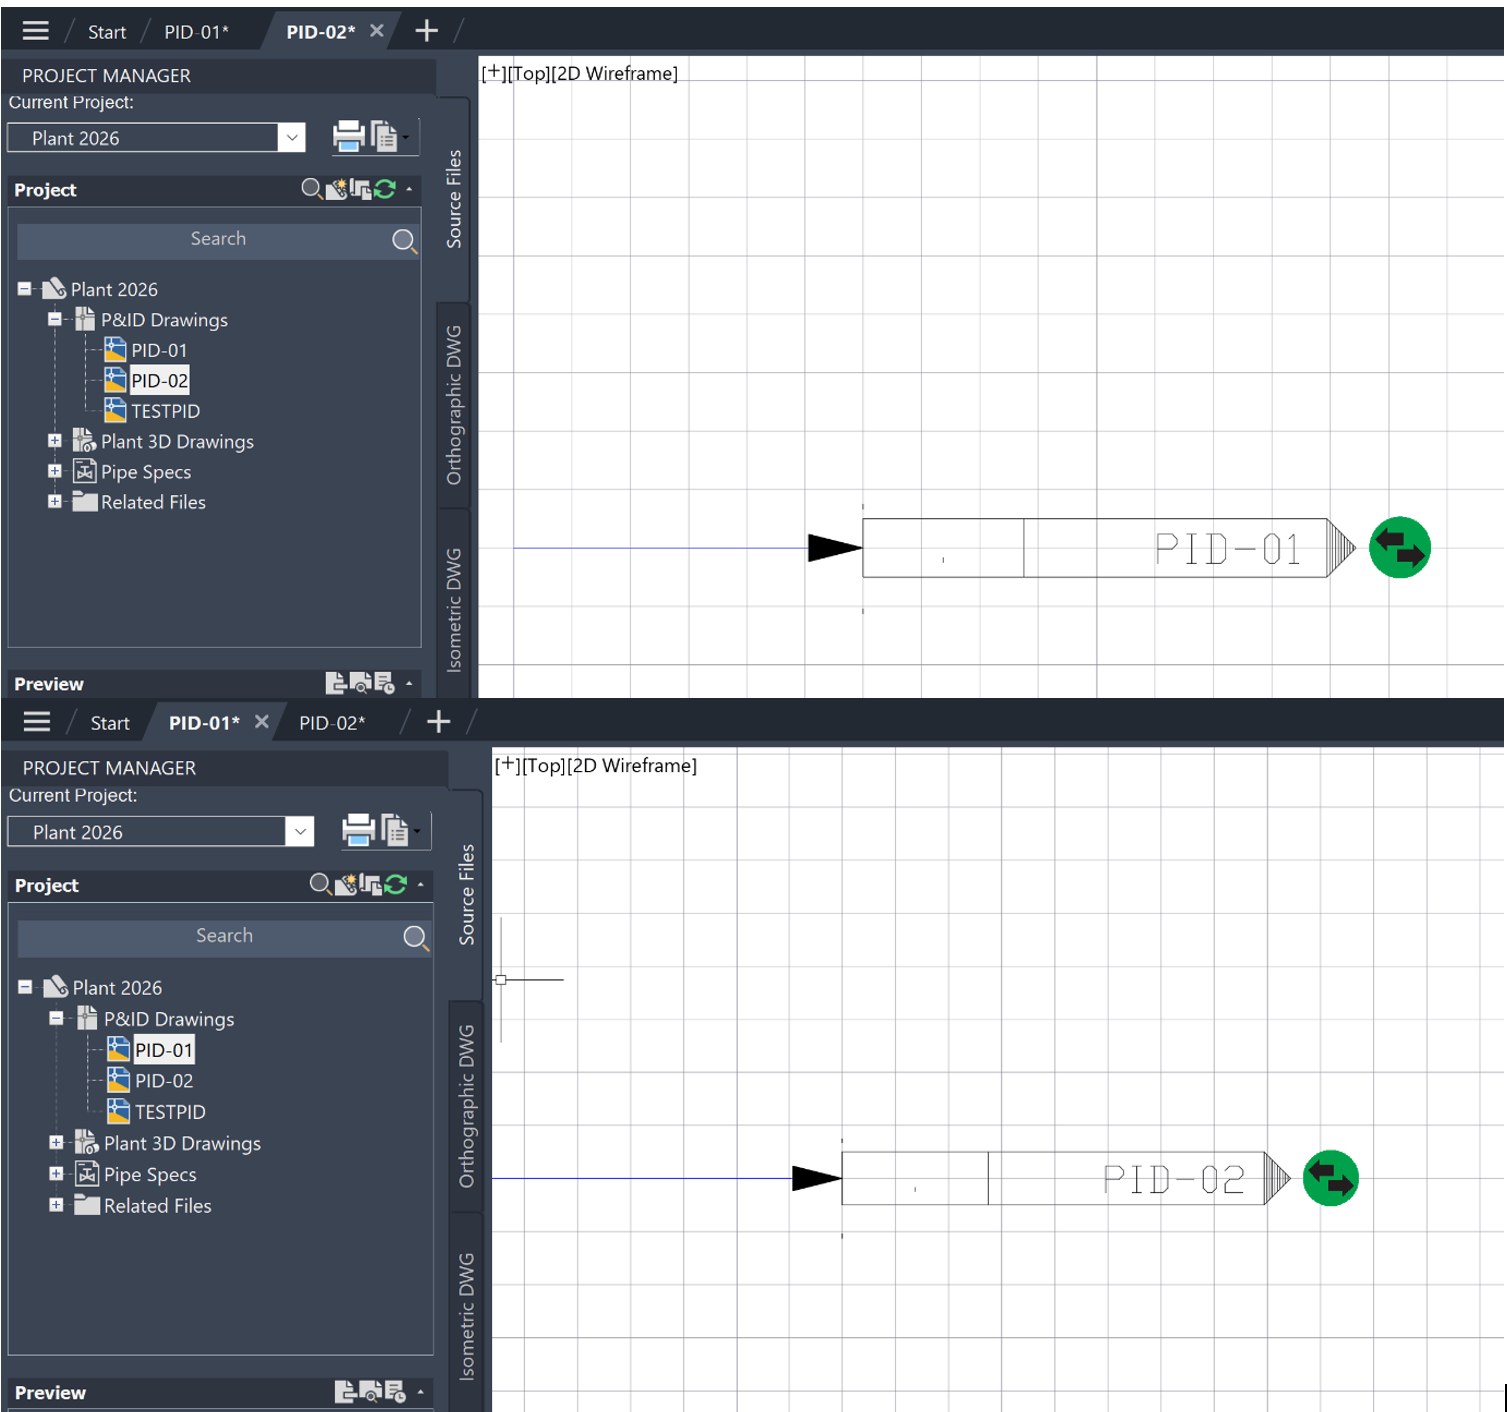Click the history clock icon in the bottom Preview header
Viewport: 1510px width, 1412px height.
pos(395,1391)
